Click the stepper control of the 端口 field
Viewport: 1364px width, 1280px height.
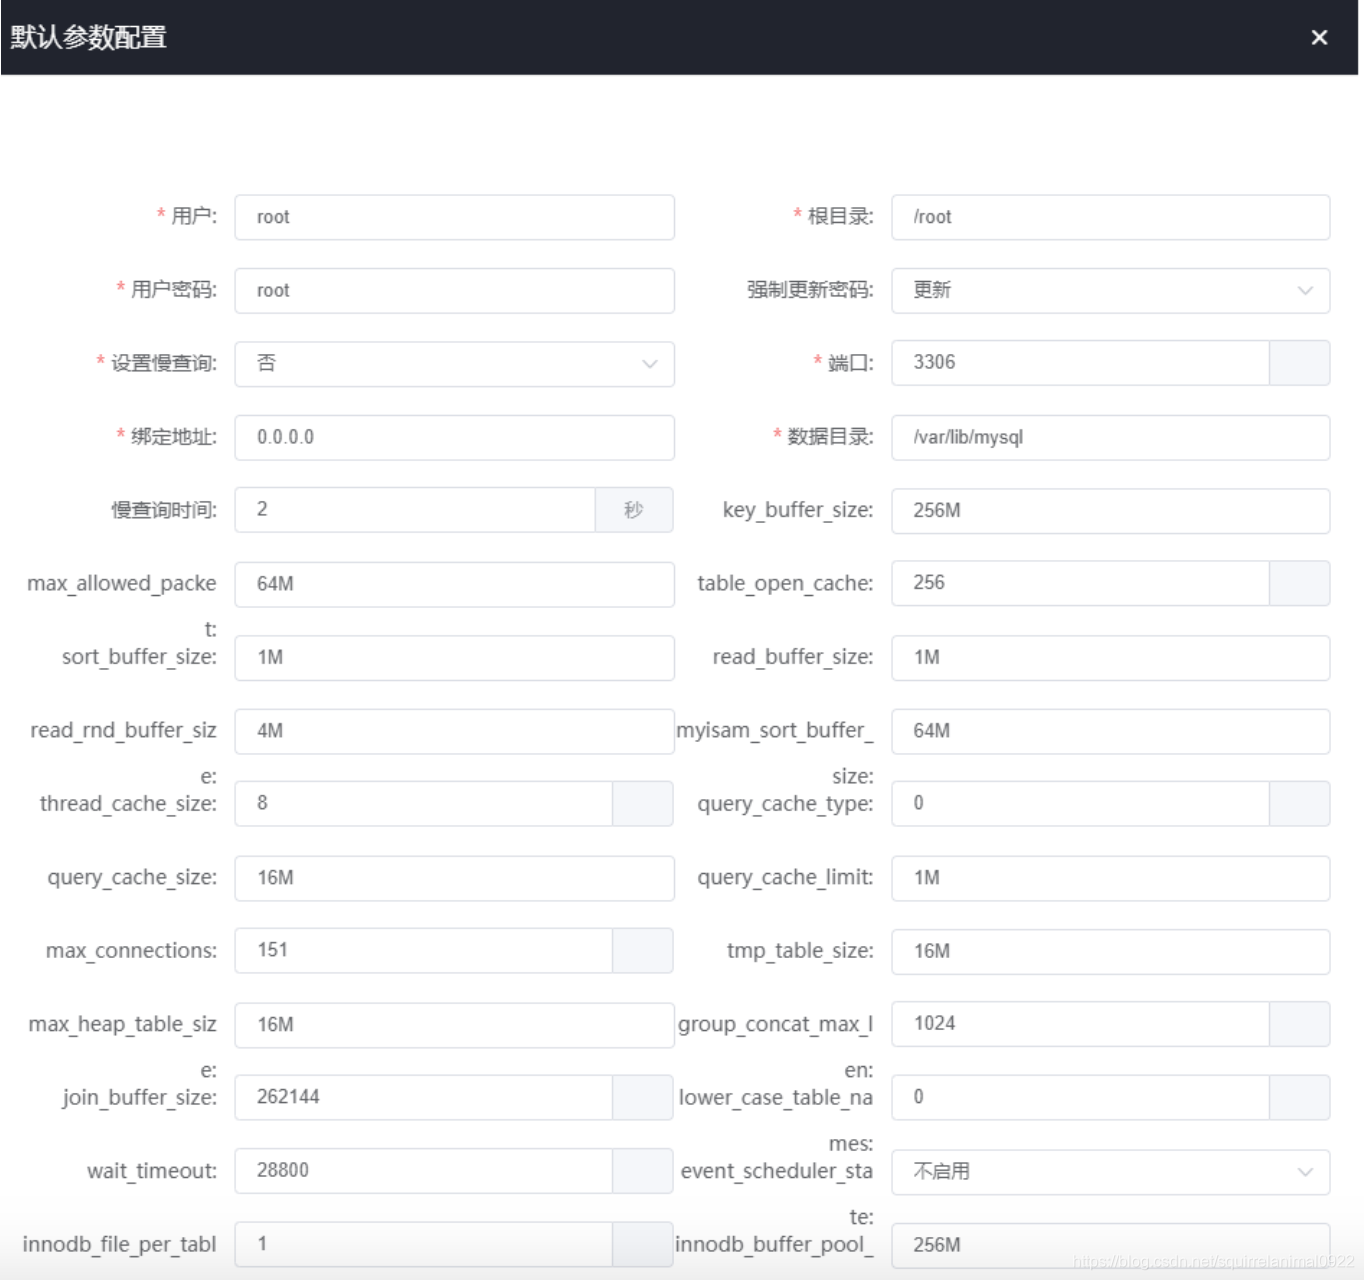[1299, 363]
